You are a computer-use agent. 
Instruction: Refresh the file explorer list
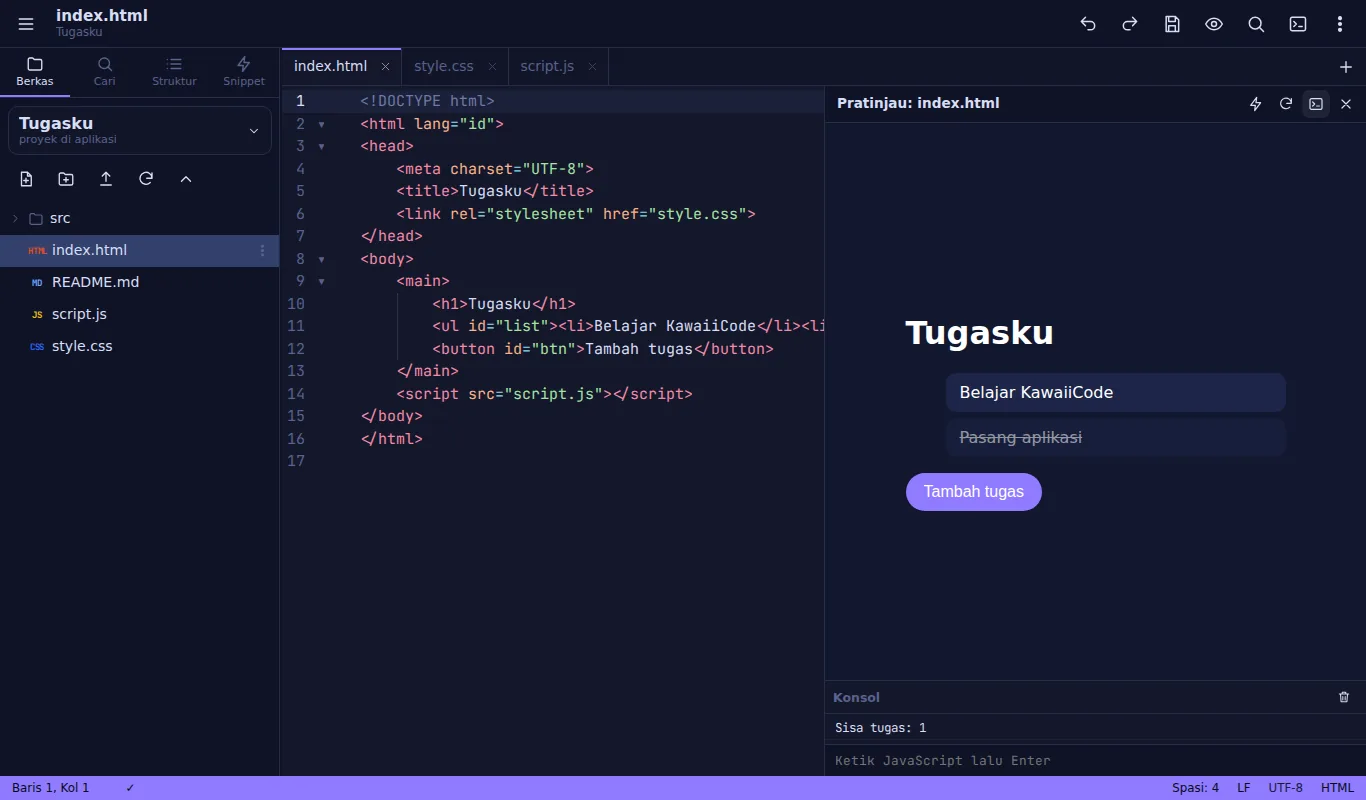pyautogui.click(x=146, y=179)
